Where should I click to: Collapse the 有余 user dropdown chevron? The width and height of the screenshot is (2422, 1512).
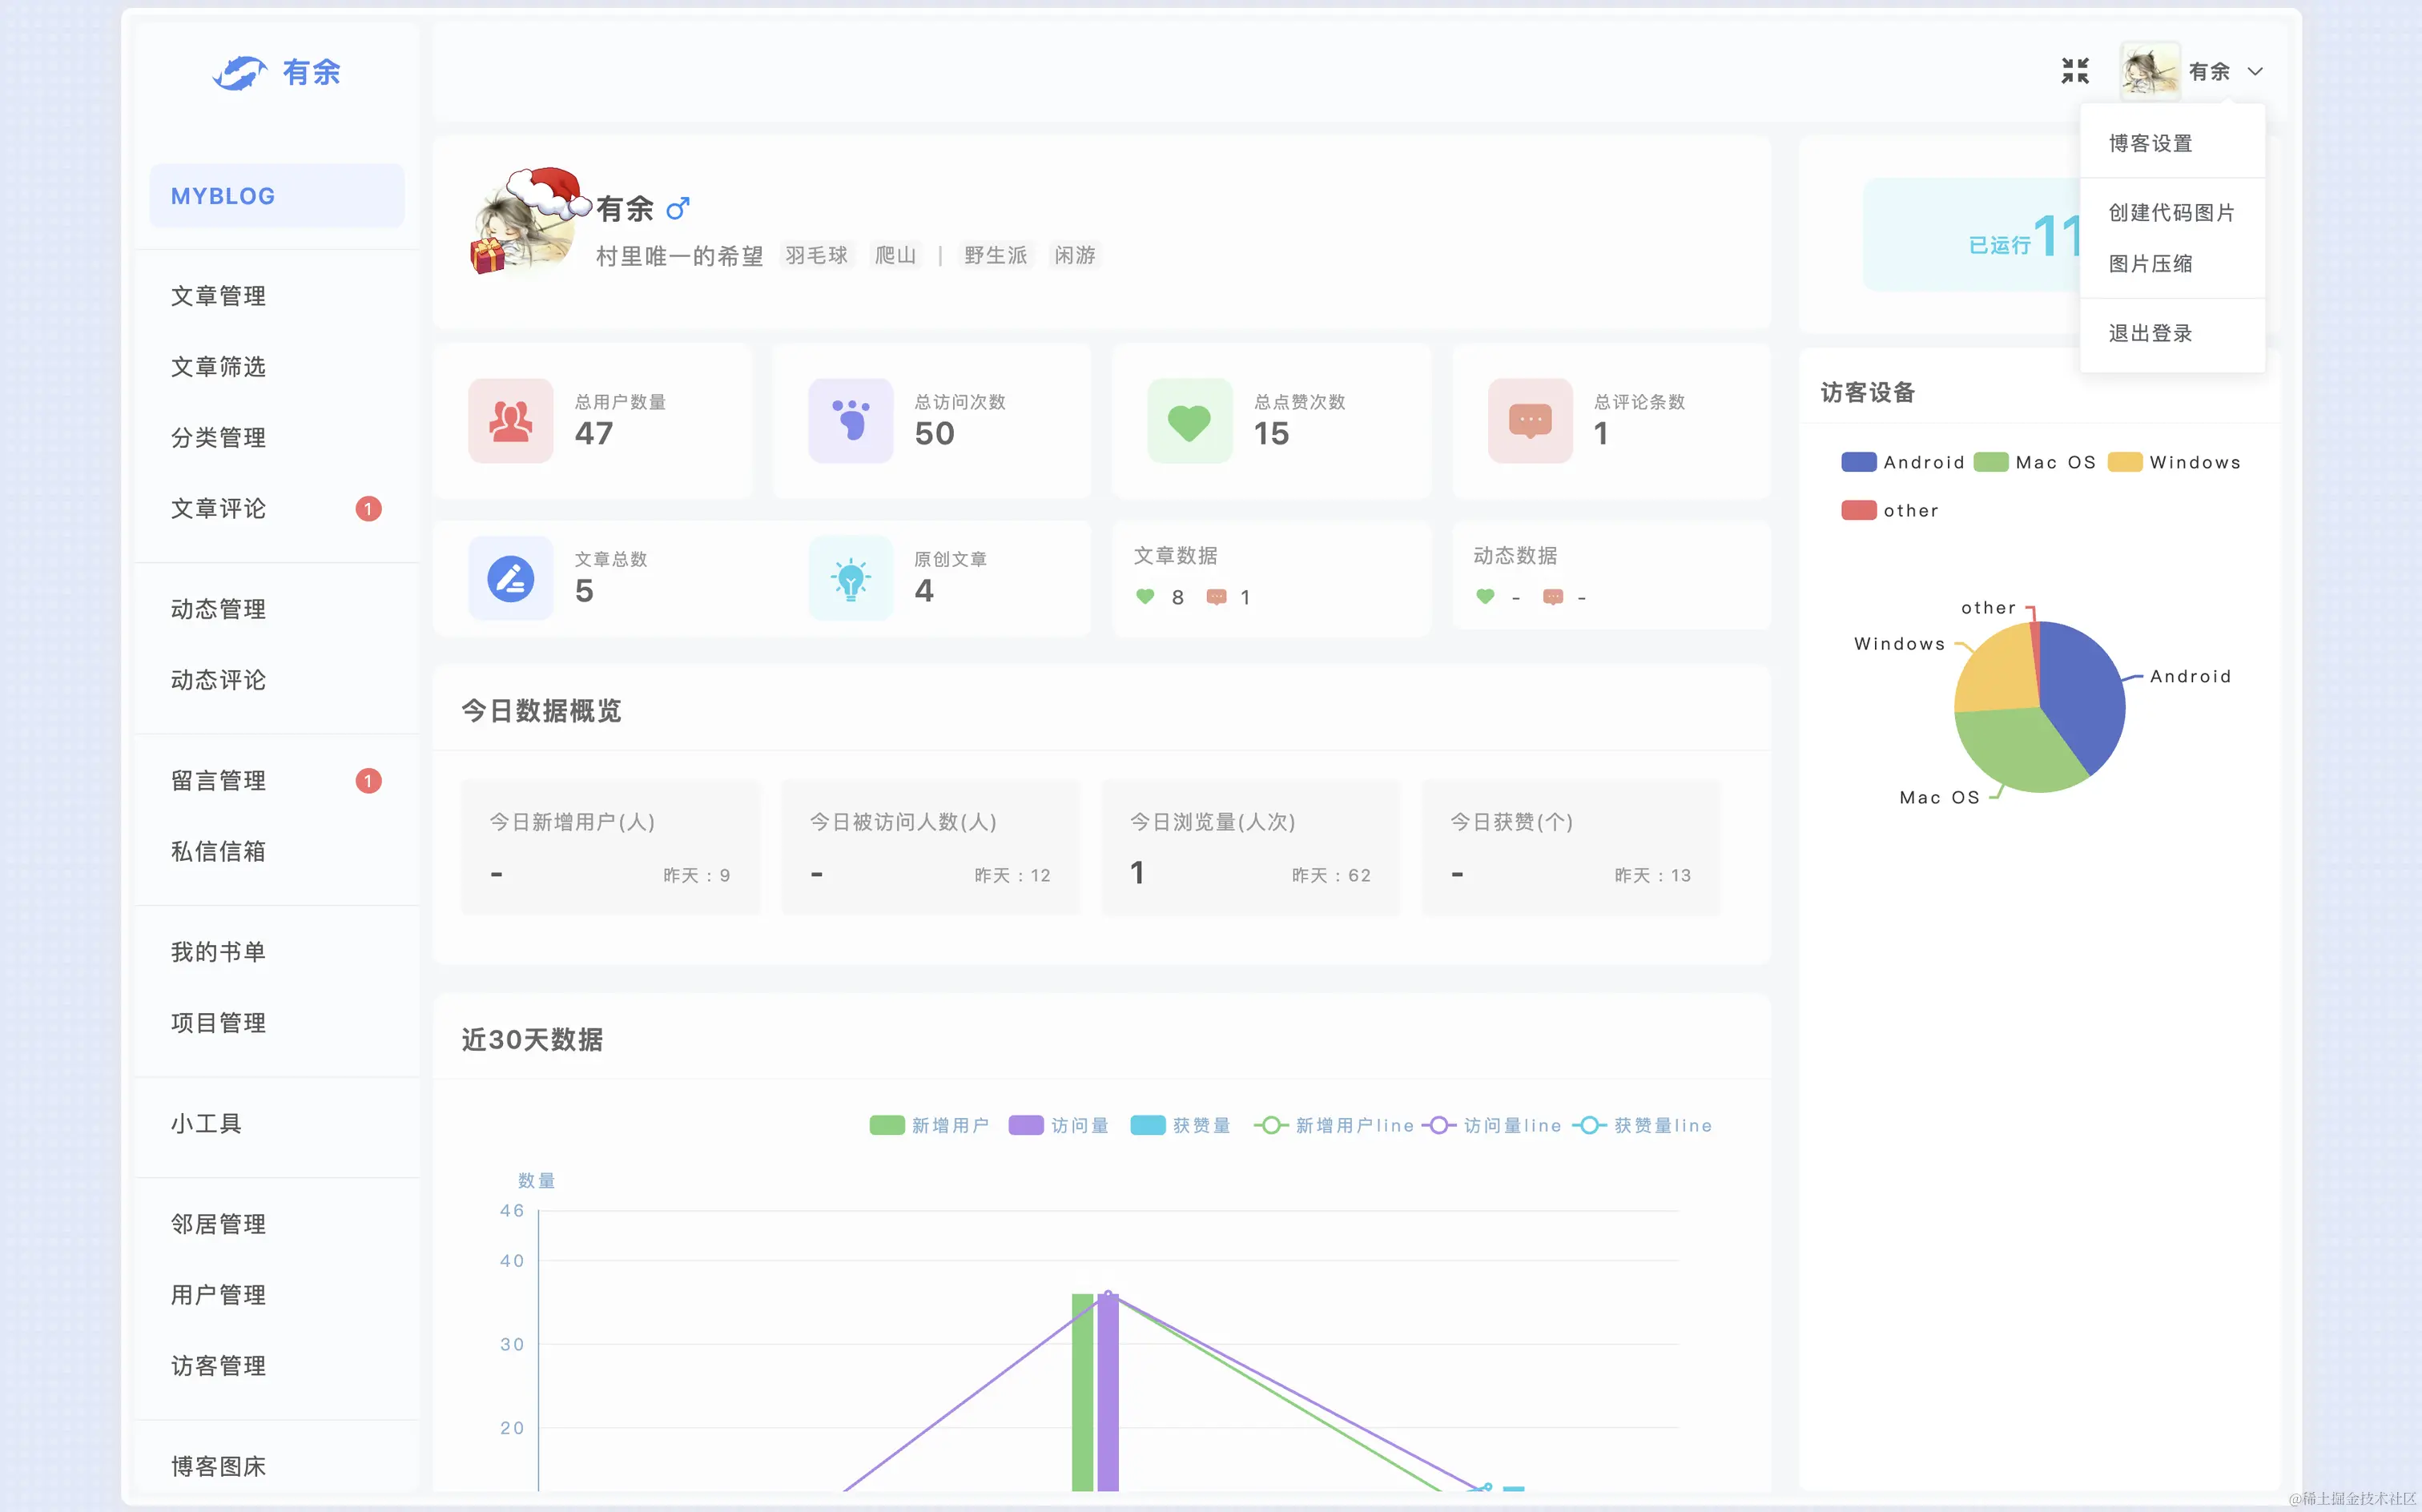pyautogui.click(x=2255, y=72)
